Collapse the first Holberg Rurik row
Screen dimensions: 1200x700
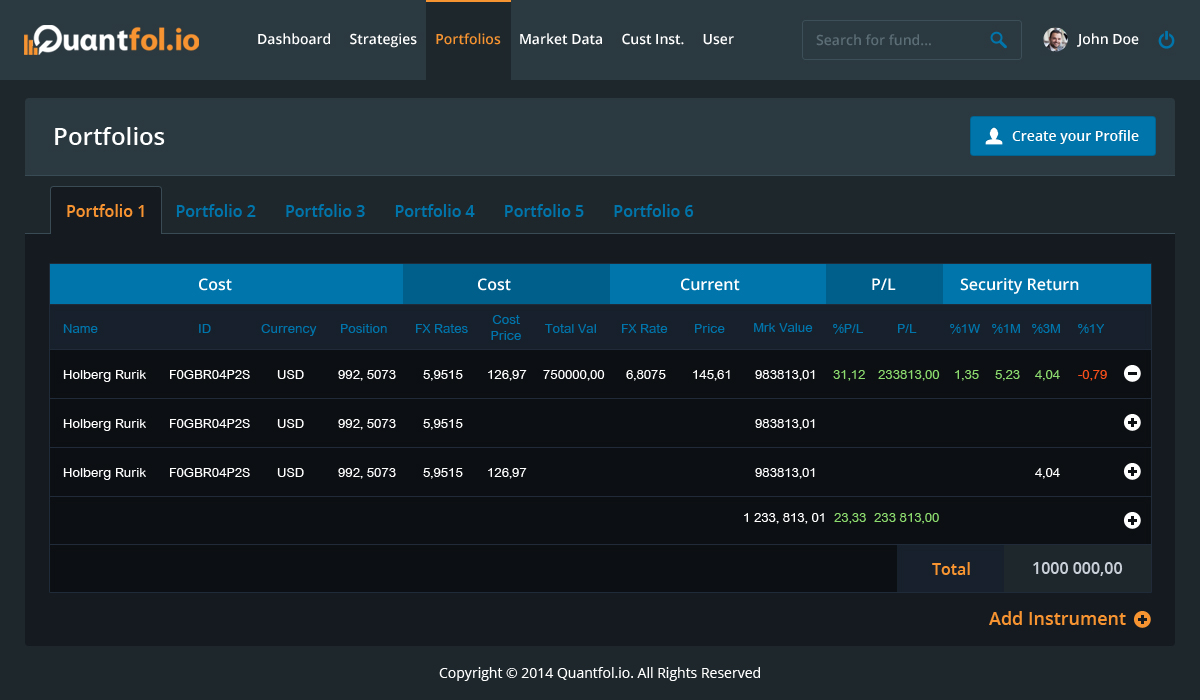(x=1132, y=374)
